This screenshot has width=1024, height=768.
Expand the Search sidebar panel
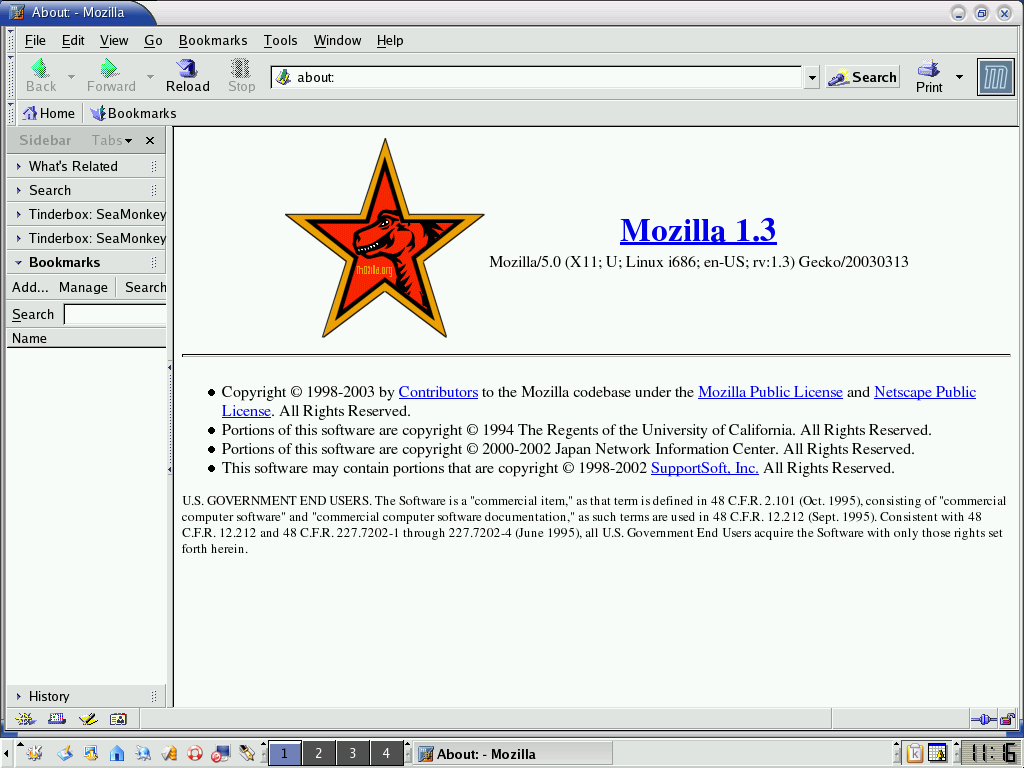(x=86, y=190)
